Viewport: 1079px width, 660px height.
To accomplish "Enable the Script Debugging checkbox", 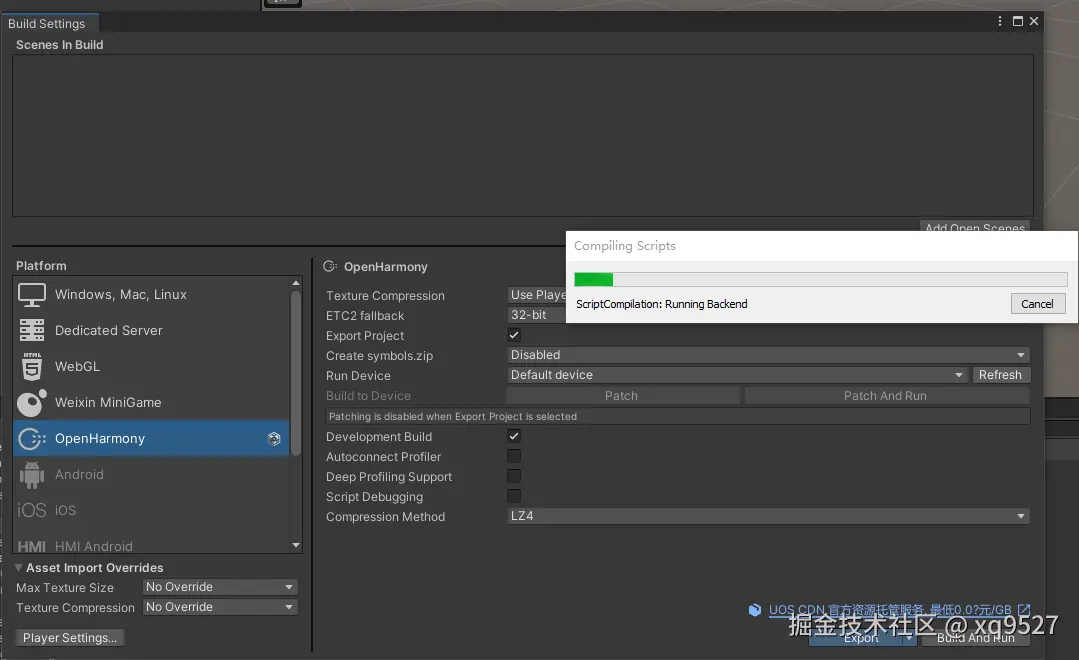I will coord(514,496).
